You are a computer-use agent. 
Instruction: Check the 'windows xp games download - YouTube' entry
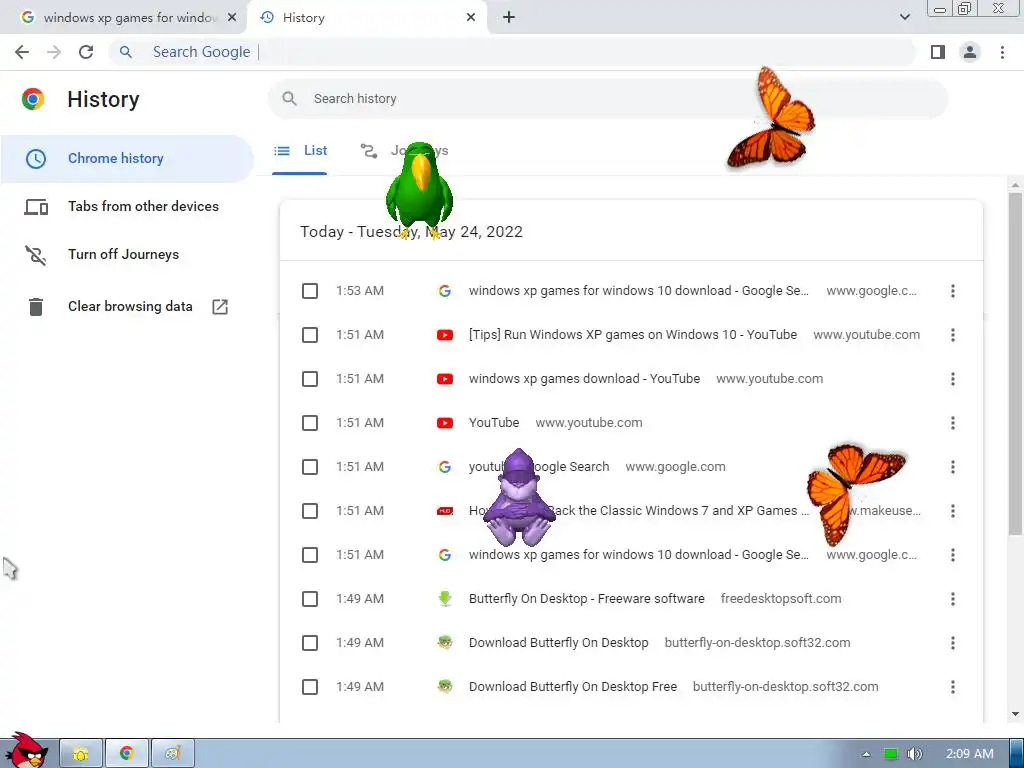[x=310, y=379]
